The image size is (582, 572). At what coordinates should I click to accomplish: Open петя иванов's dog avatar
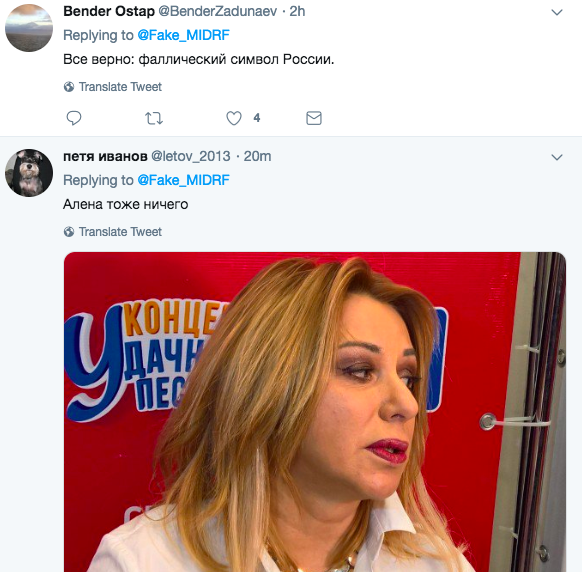point(29,173)
